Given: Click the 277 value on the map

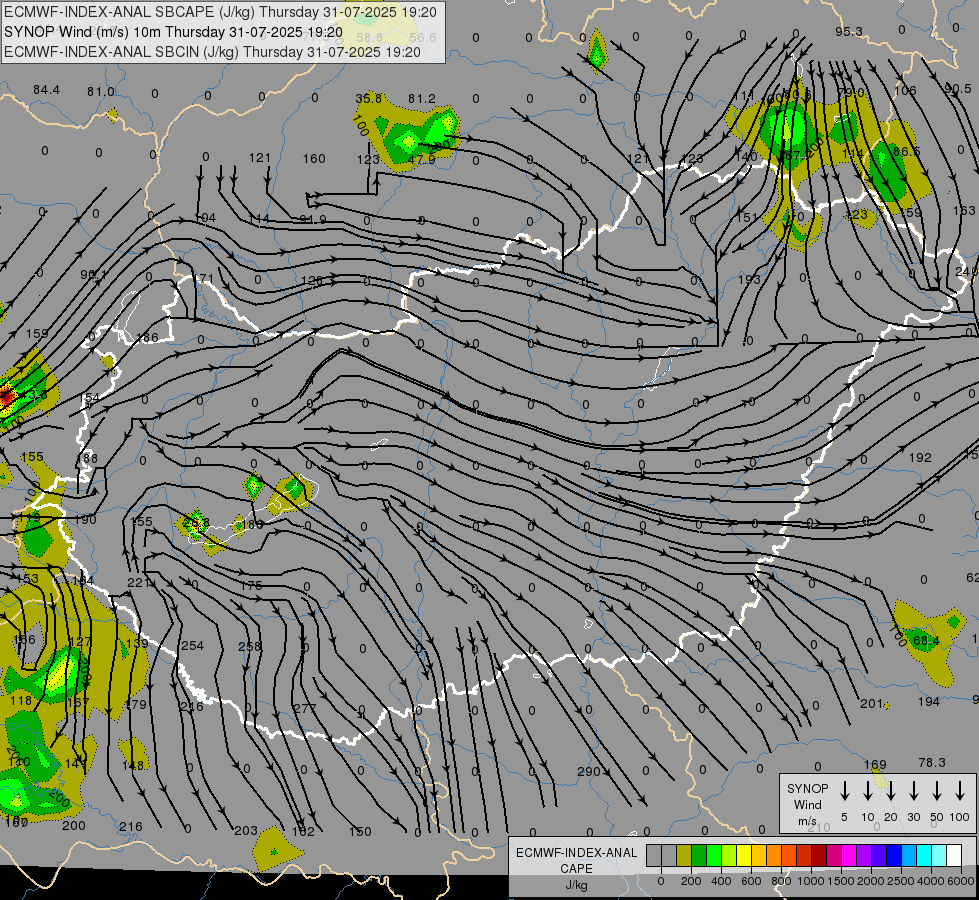Looking at the screenshot, I should (304, 708).
